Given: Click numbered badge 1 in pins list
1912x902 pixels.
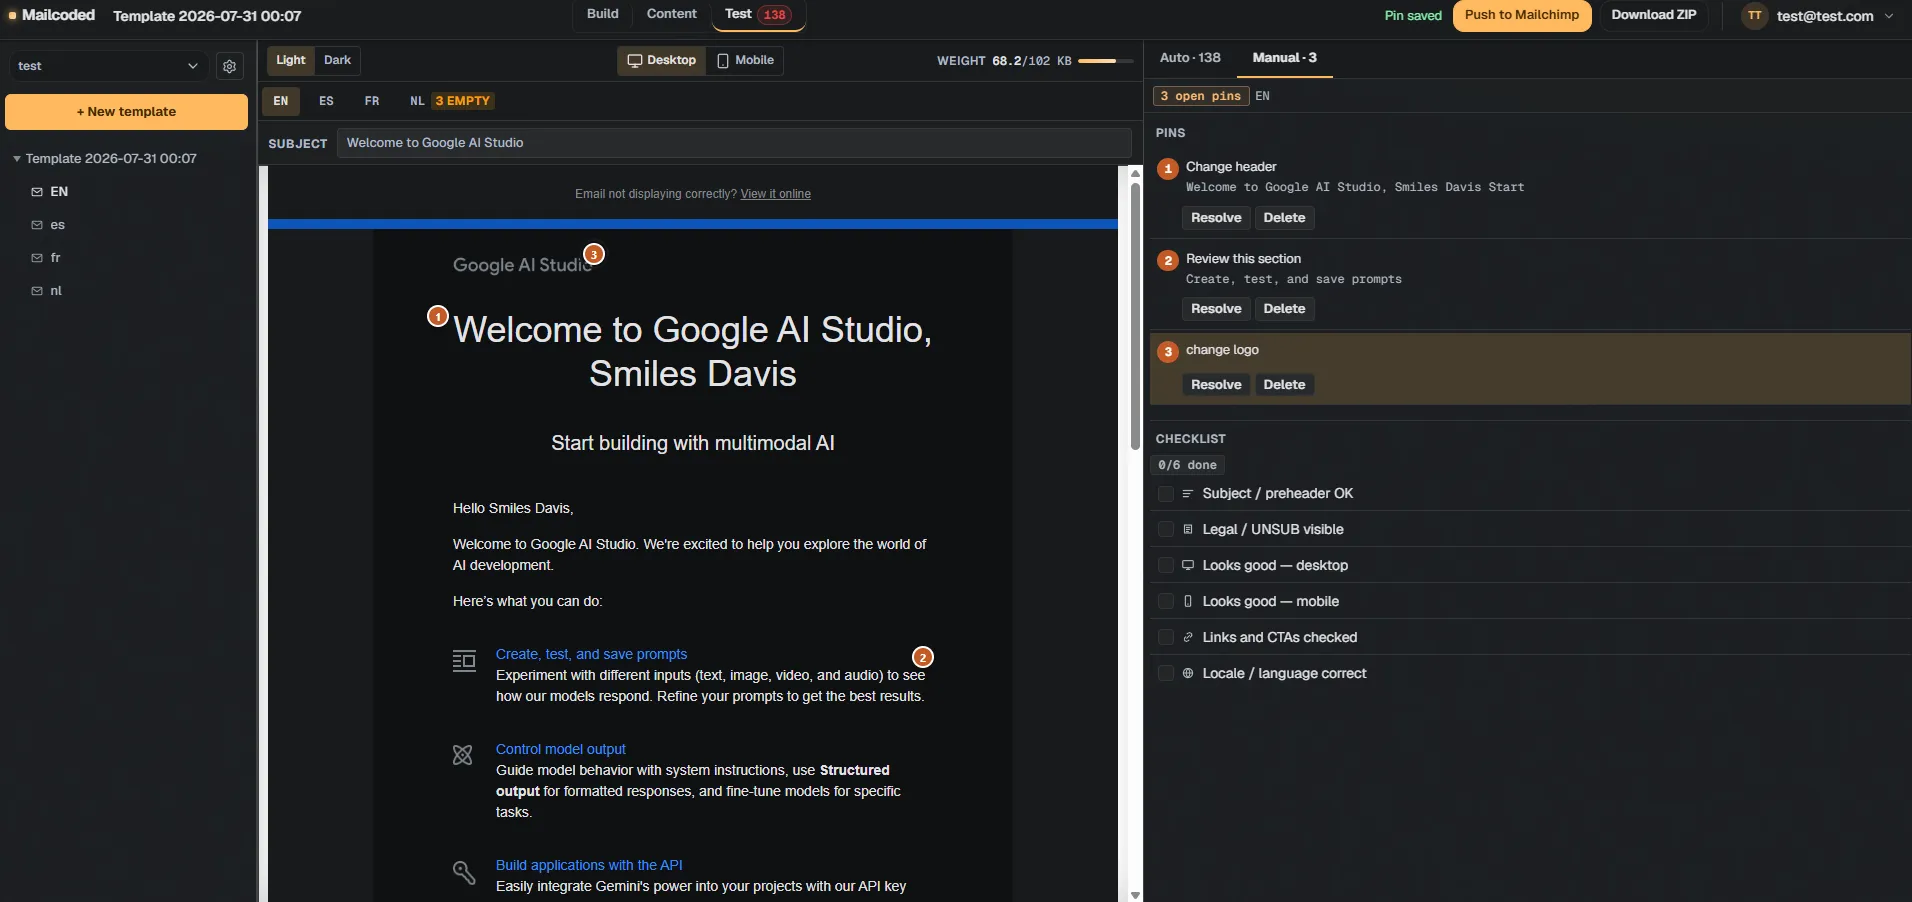Looking at the screenshot, I should (1168, 169).
